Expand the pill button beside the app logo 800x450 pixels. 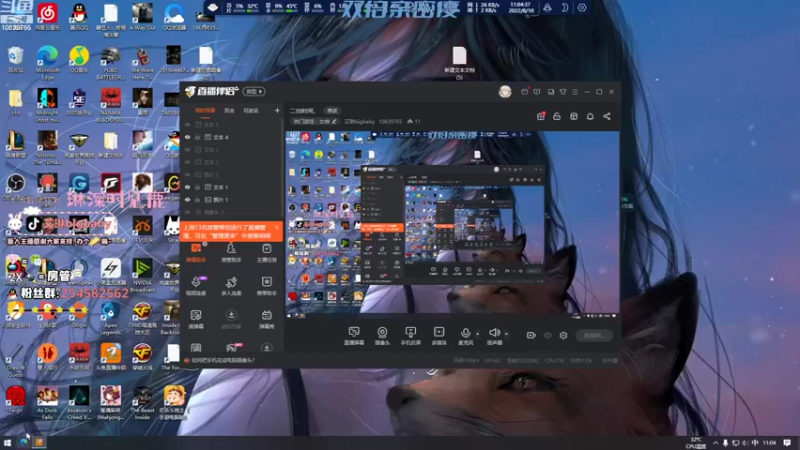pyautogui.click(x=254, y=91)
